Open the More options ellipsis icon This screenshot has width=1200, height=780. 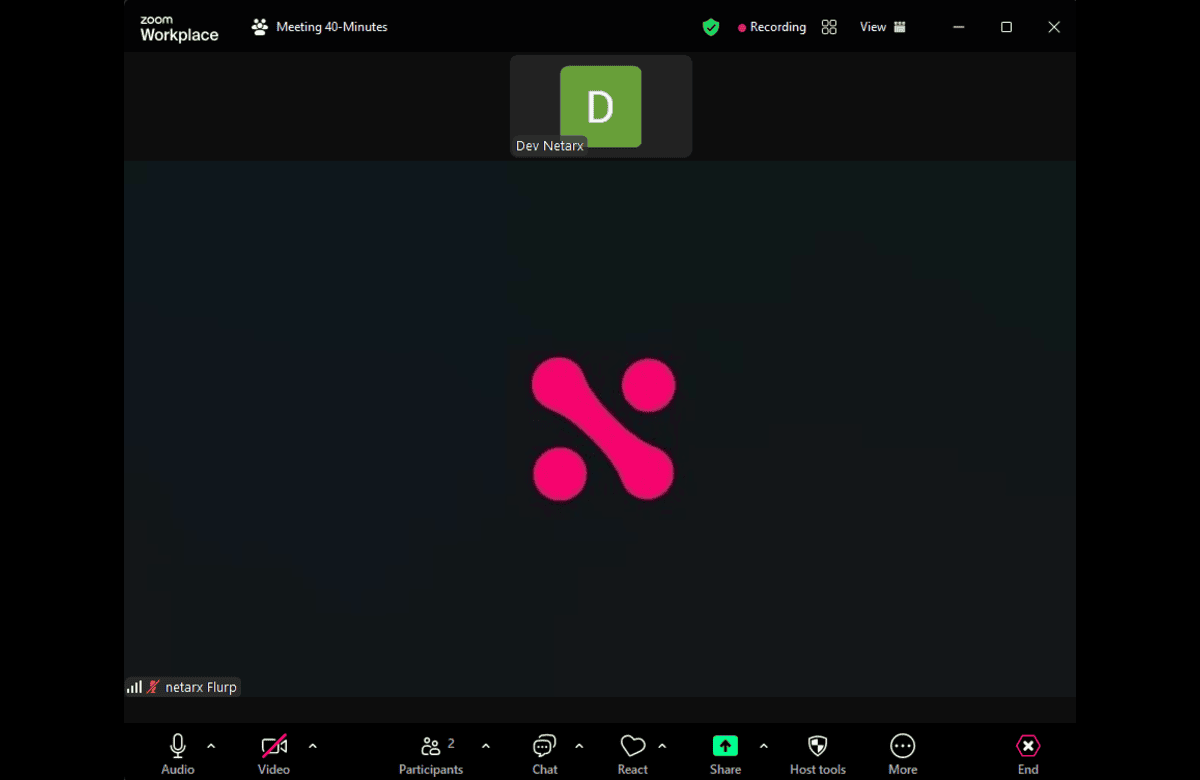tap(902, 747)
